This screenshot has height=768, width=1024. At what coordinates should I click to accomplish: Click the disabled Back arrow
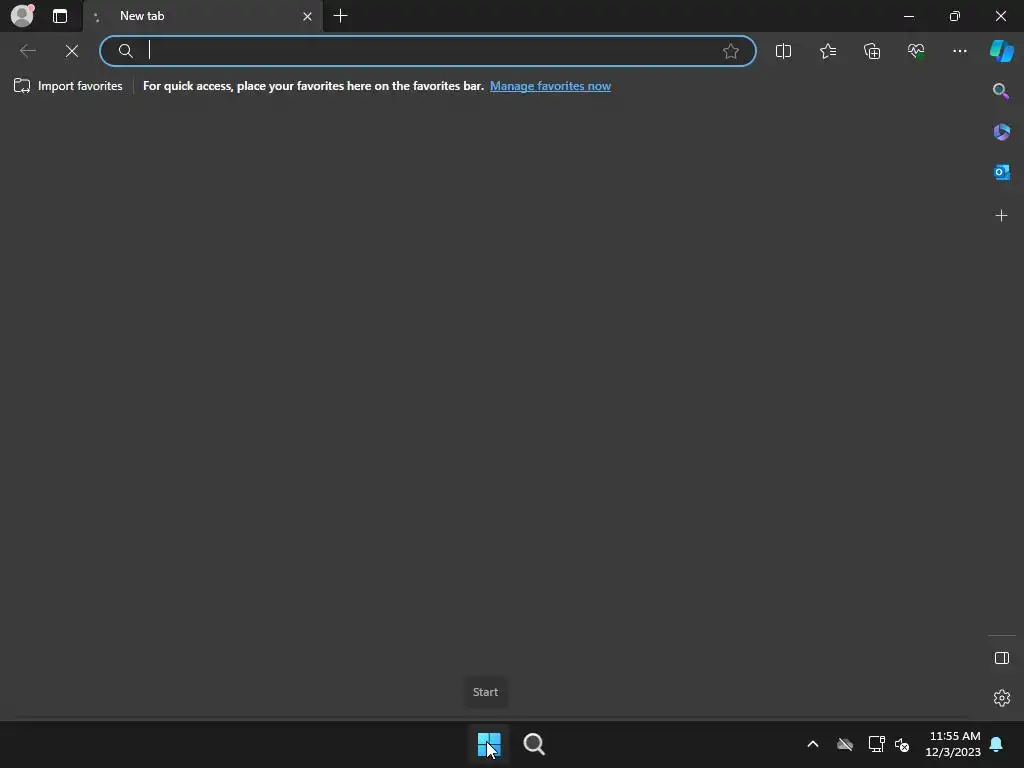click(27, 51)
